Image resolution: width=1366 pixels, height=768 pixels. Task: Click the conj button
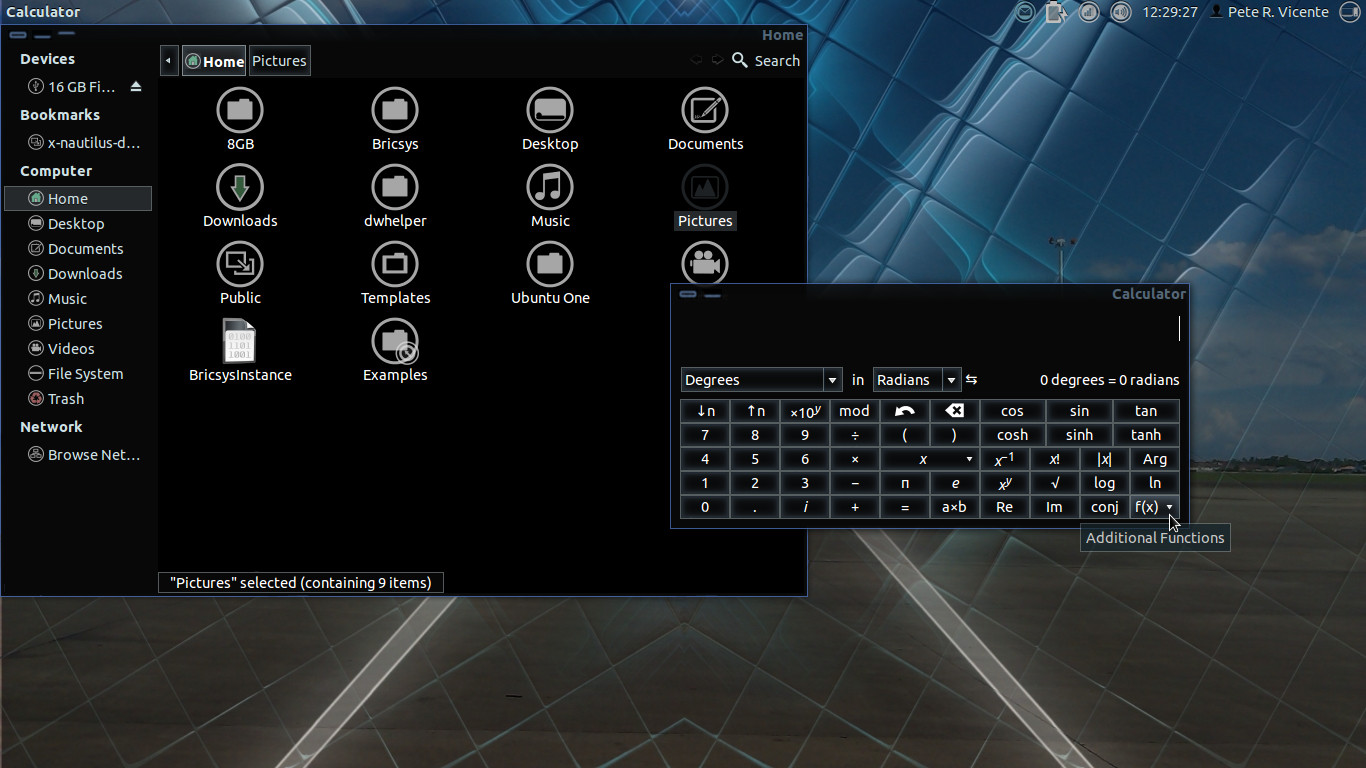pyautogui.click(x=1105, y=507)
